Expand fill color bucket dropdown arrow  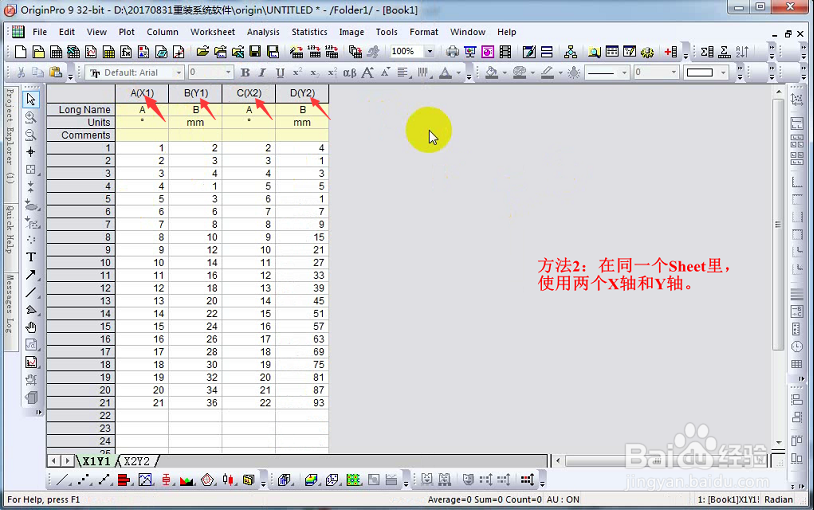pos(505,73)
